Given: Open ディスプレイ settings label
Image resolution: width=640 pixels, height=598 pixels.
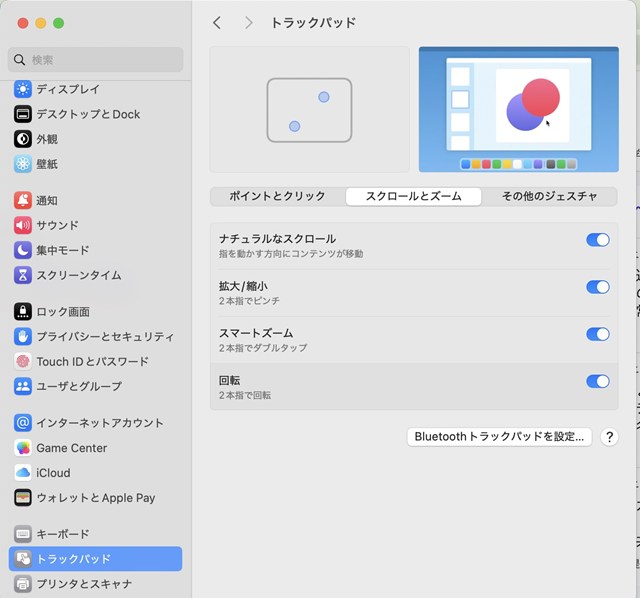Looking at the screenshot, I should click(x=68, y=89).
